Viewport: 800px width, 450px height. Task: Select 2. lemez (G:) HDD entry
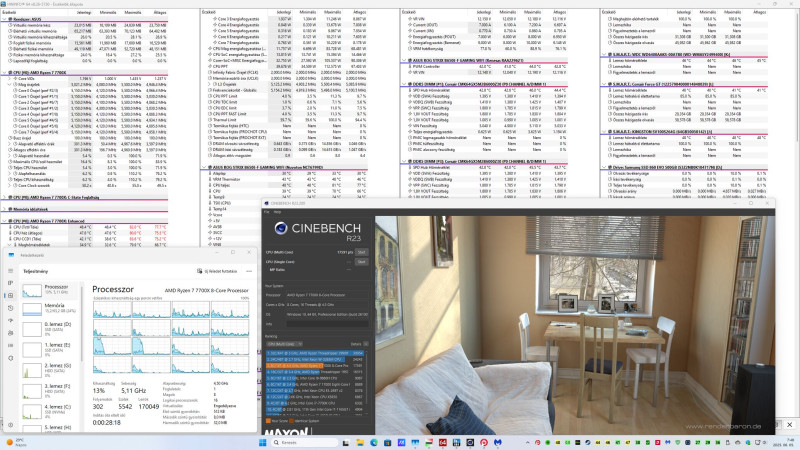tap(49, 370)
